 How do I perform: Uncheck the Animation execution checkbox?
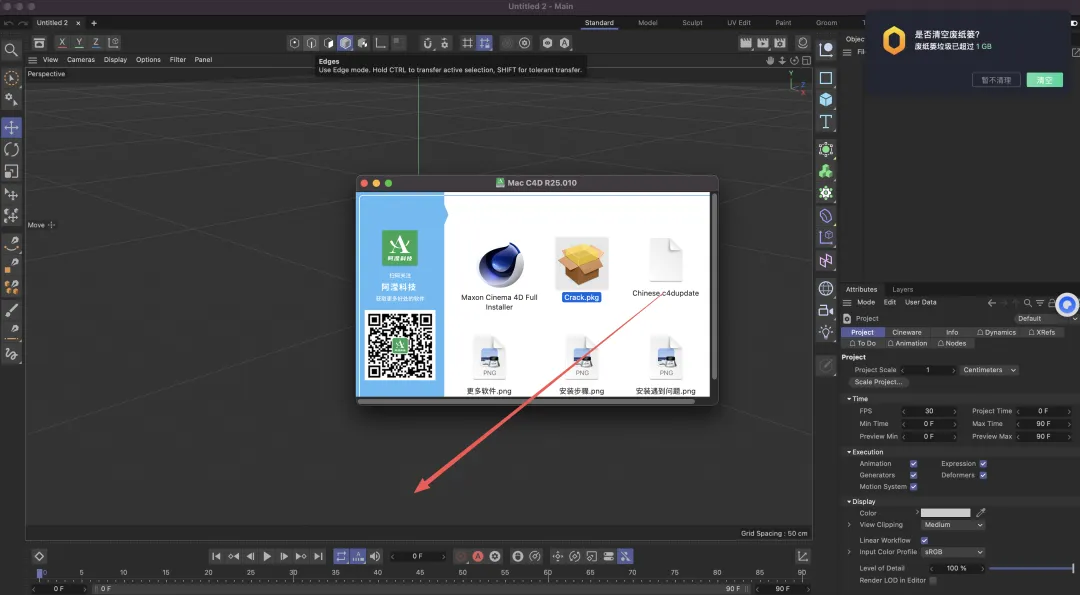[x=913, y=463]
